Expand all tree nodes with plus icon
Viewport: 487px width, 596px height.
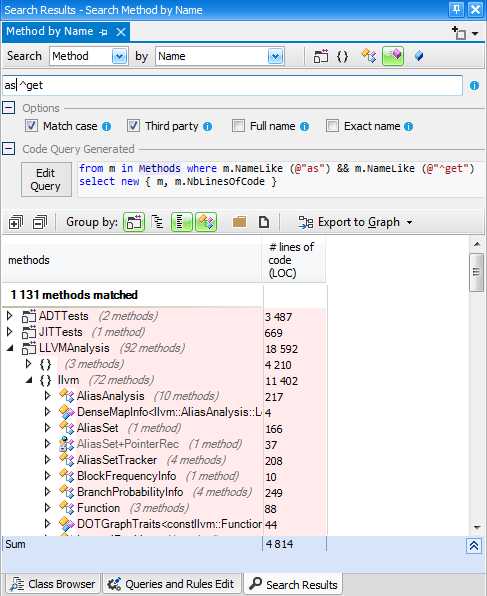[16, 222]
